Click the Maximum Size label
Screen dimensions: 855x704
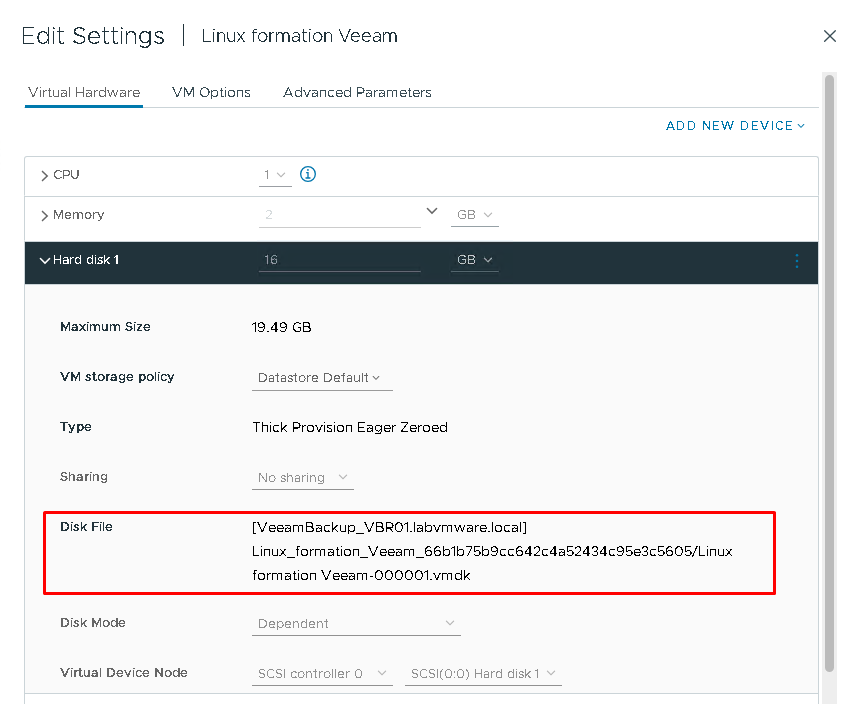coord(105,327)
